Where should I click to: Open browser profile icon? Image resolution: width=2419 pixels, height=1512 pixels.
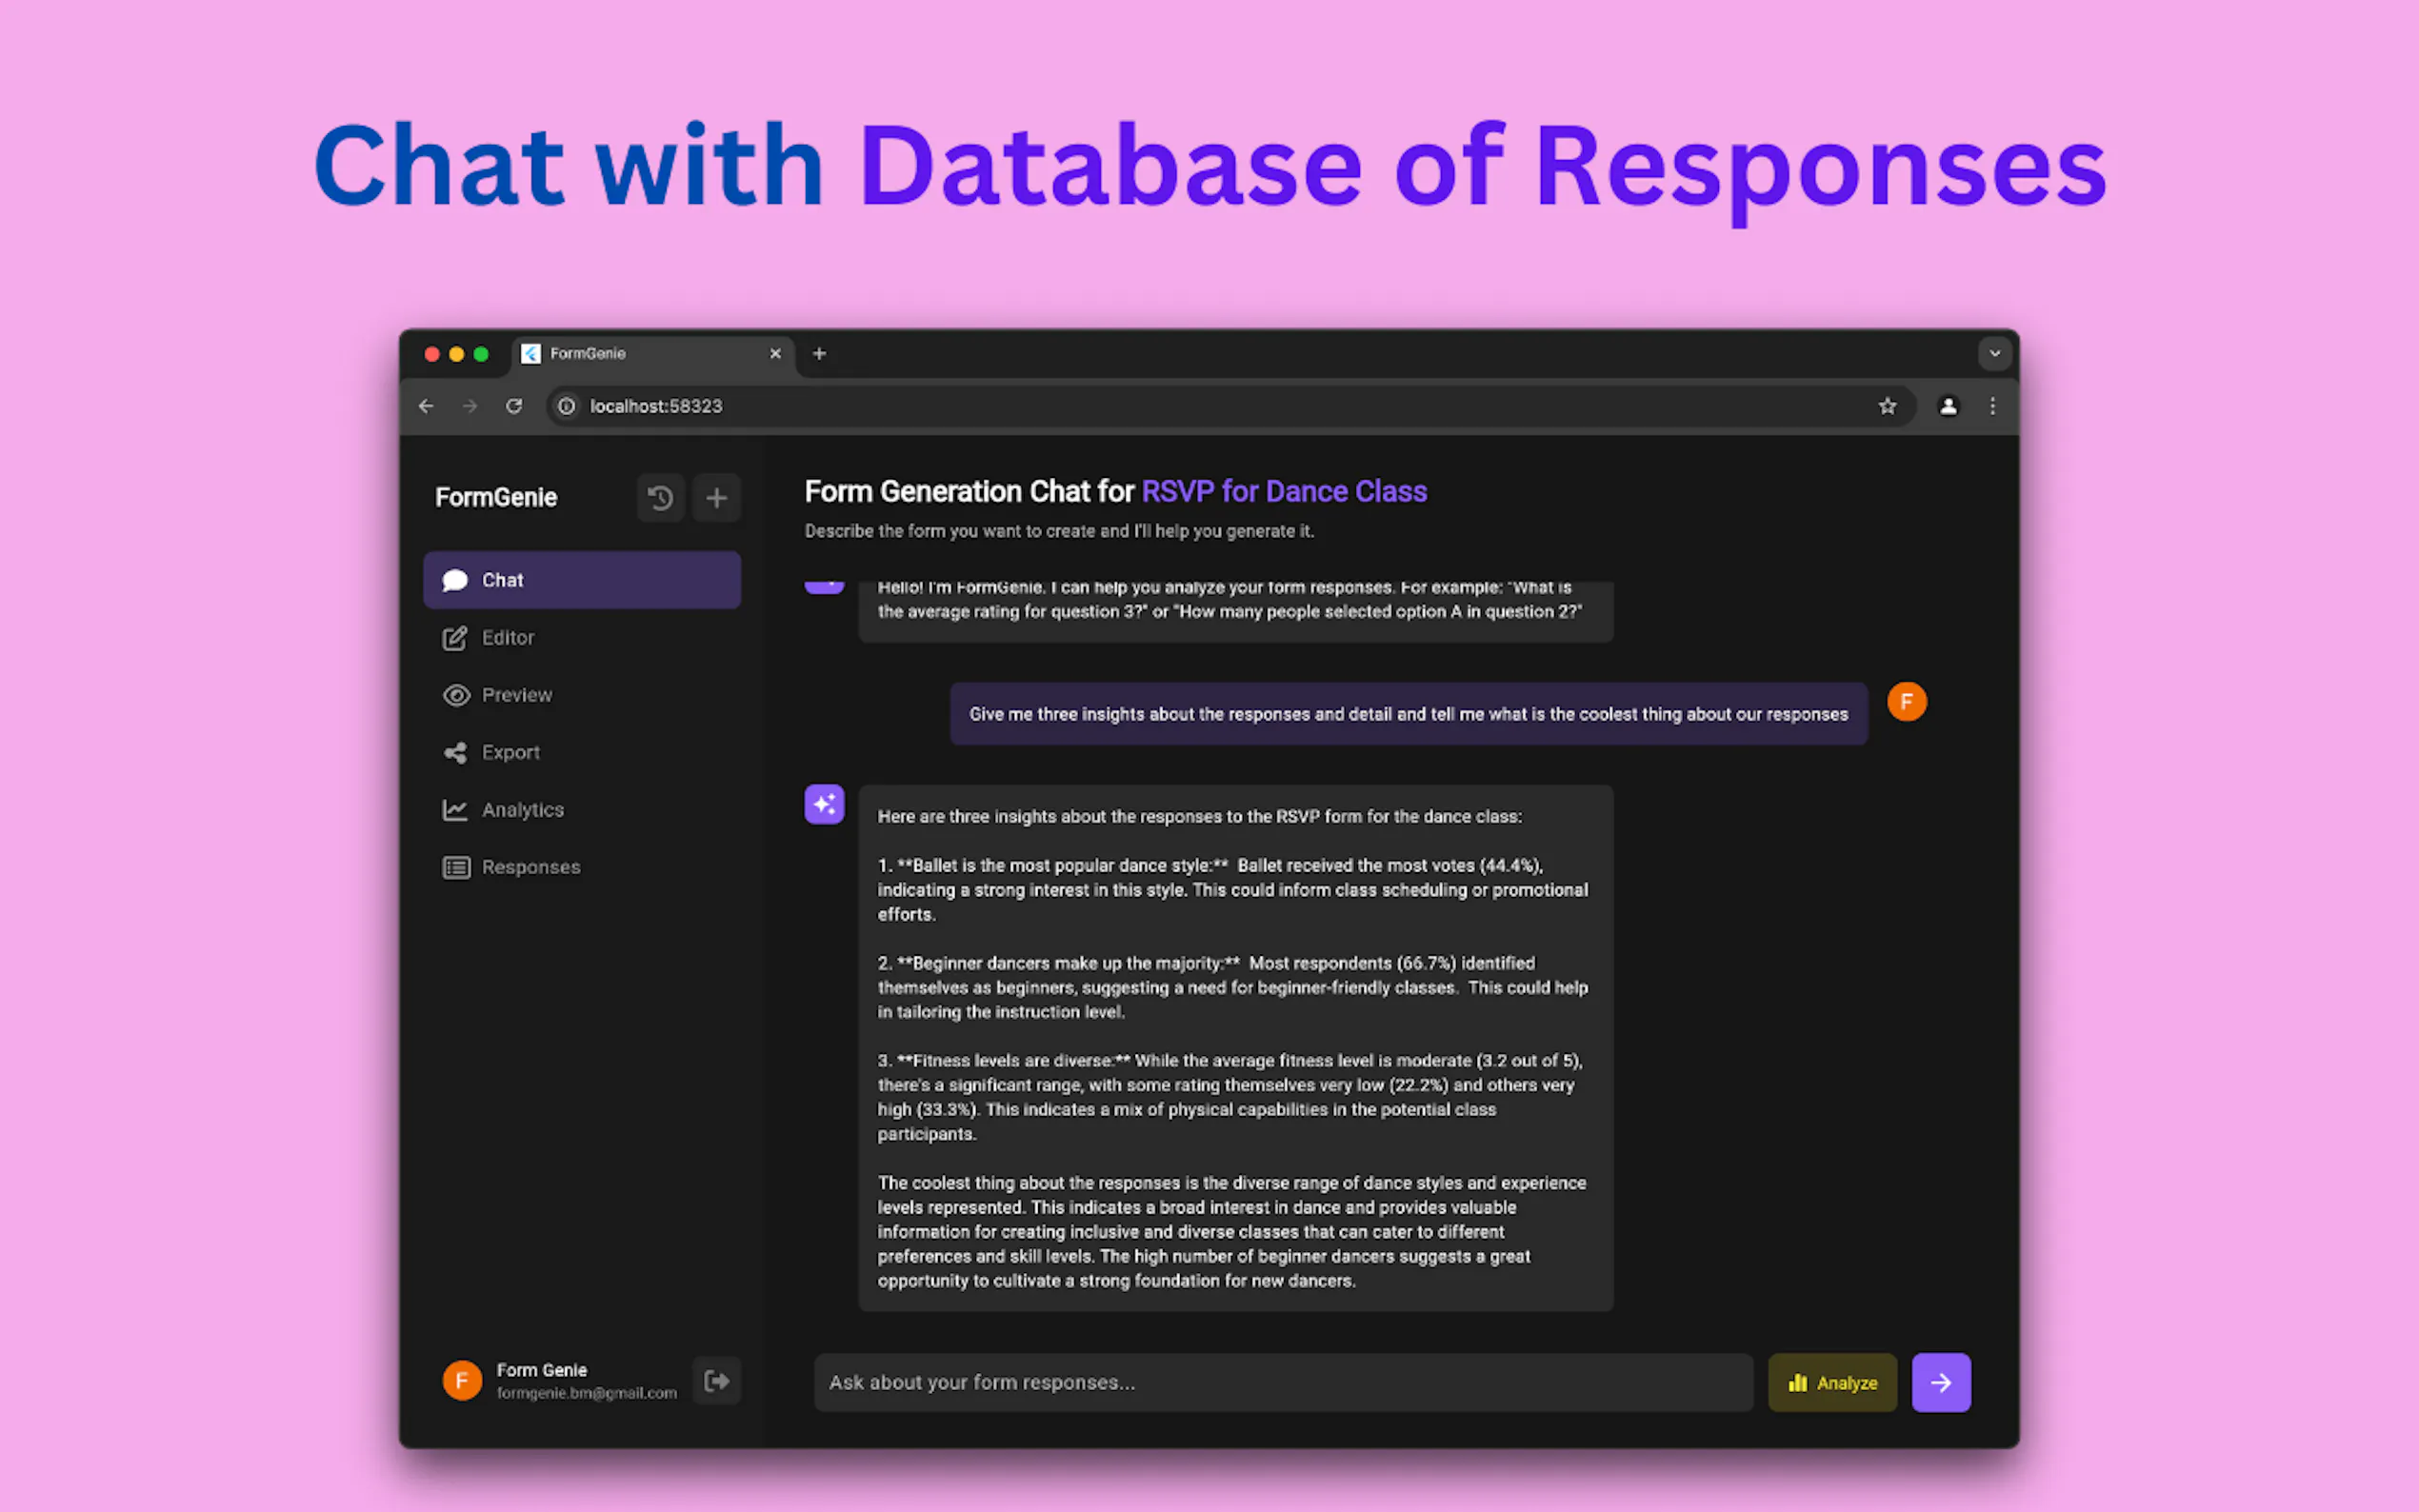click(1948, 406)
